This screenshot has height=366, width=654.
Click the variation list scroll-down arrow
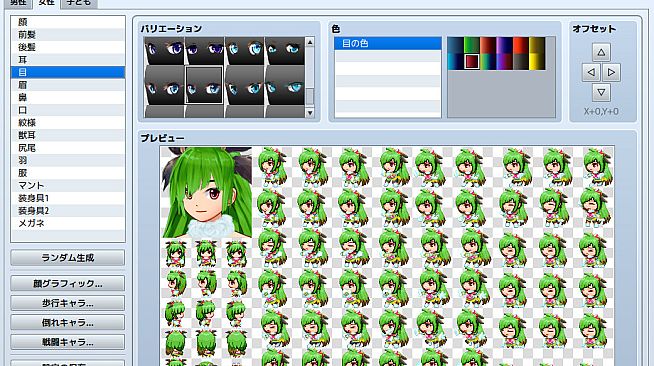click(310, 113)
